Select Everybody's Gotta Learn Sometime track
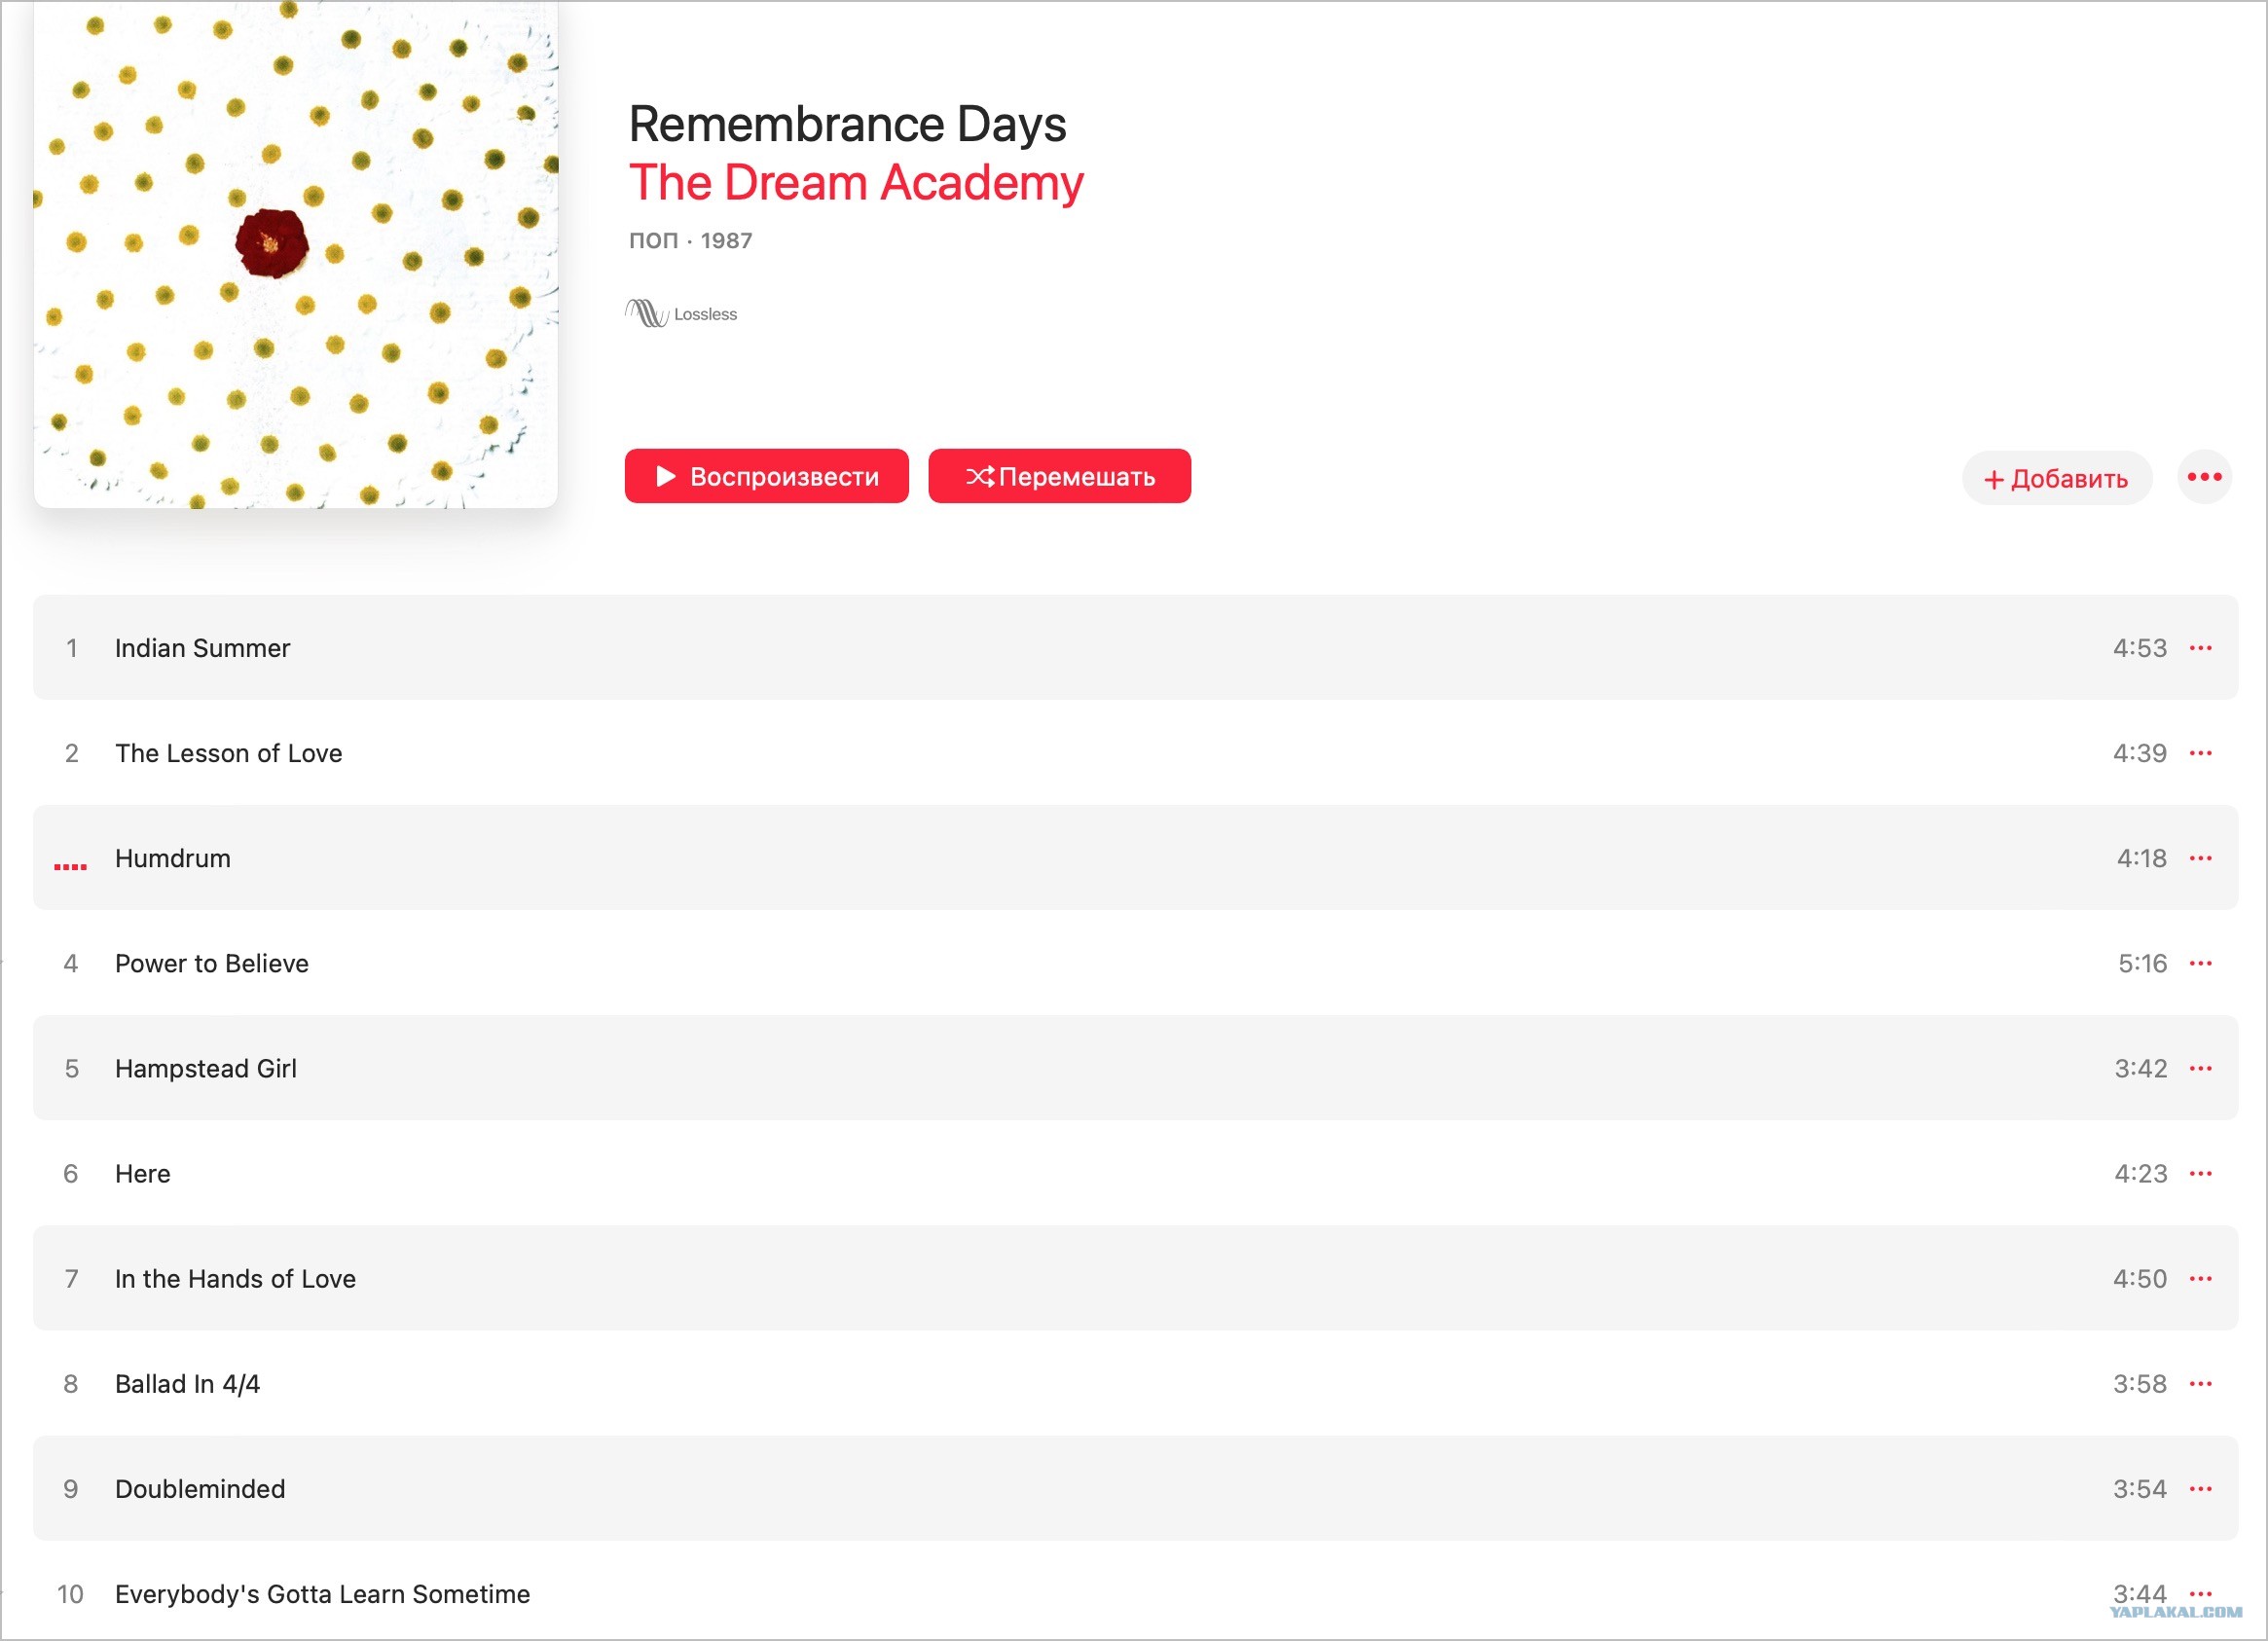The height and width of the screenshot is (1641, 2268). (1135, 1593)
